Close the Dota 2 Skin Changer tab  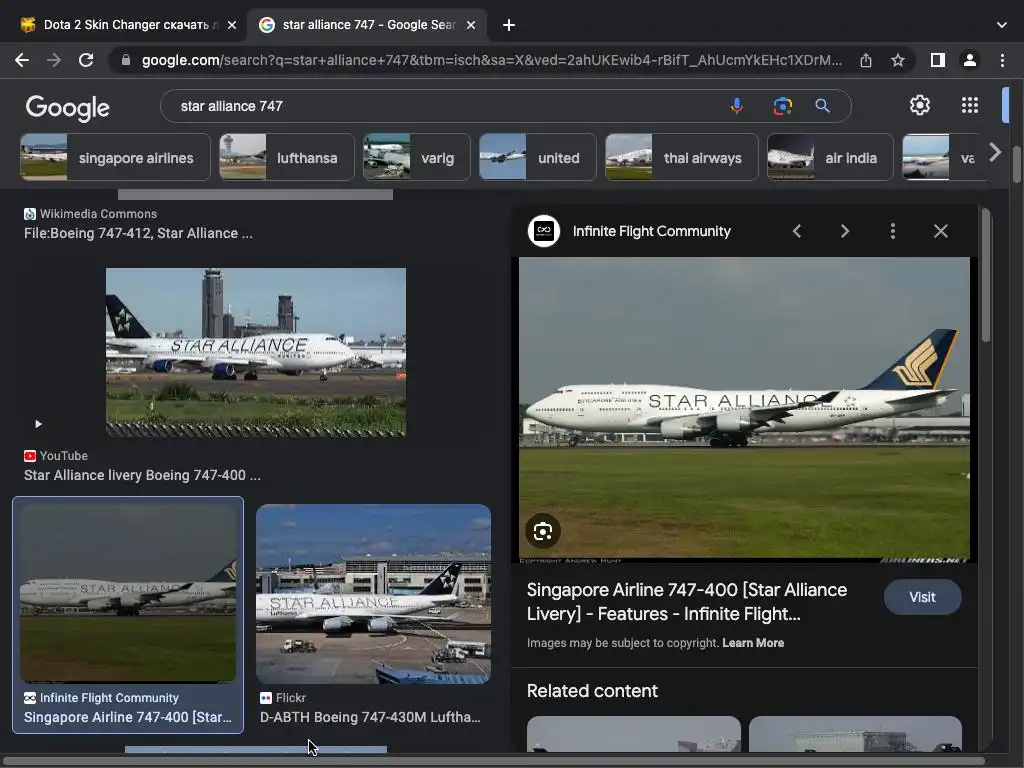coord(232,25)
